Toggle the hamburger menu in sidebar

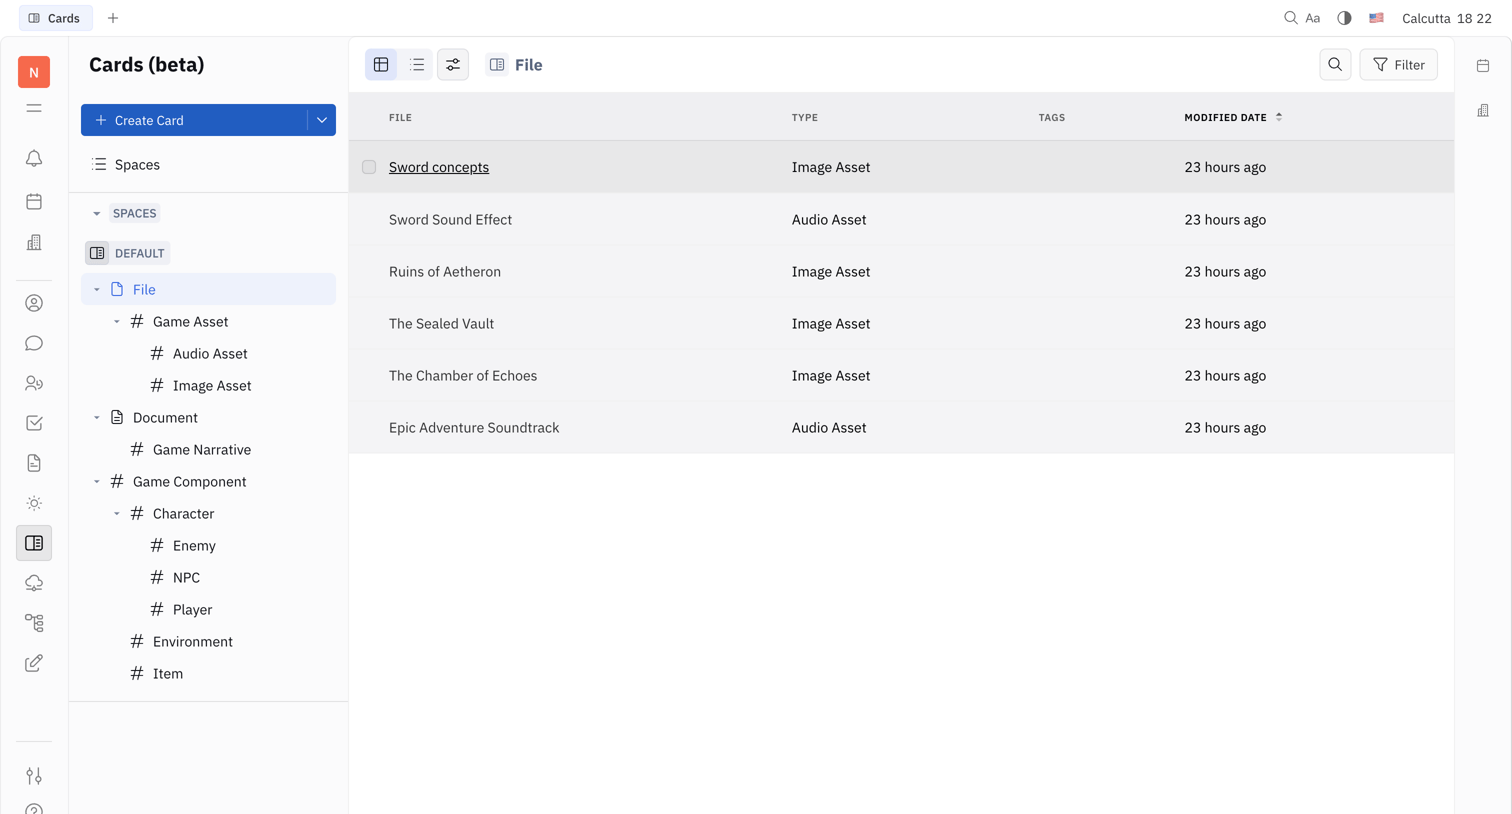34,108
